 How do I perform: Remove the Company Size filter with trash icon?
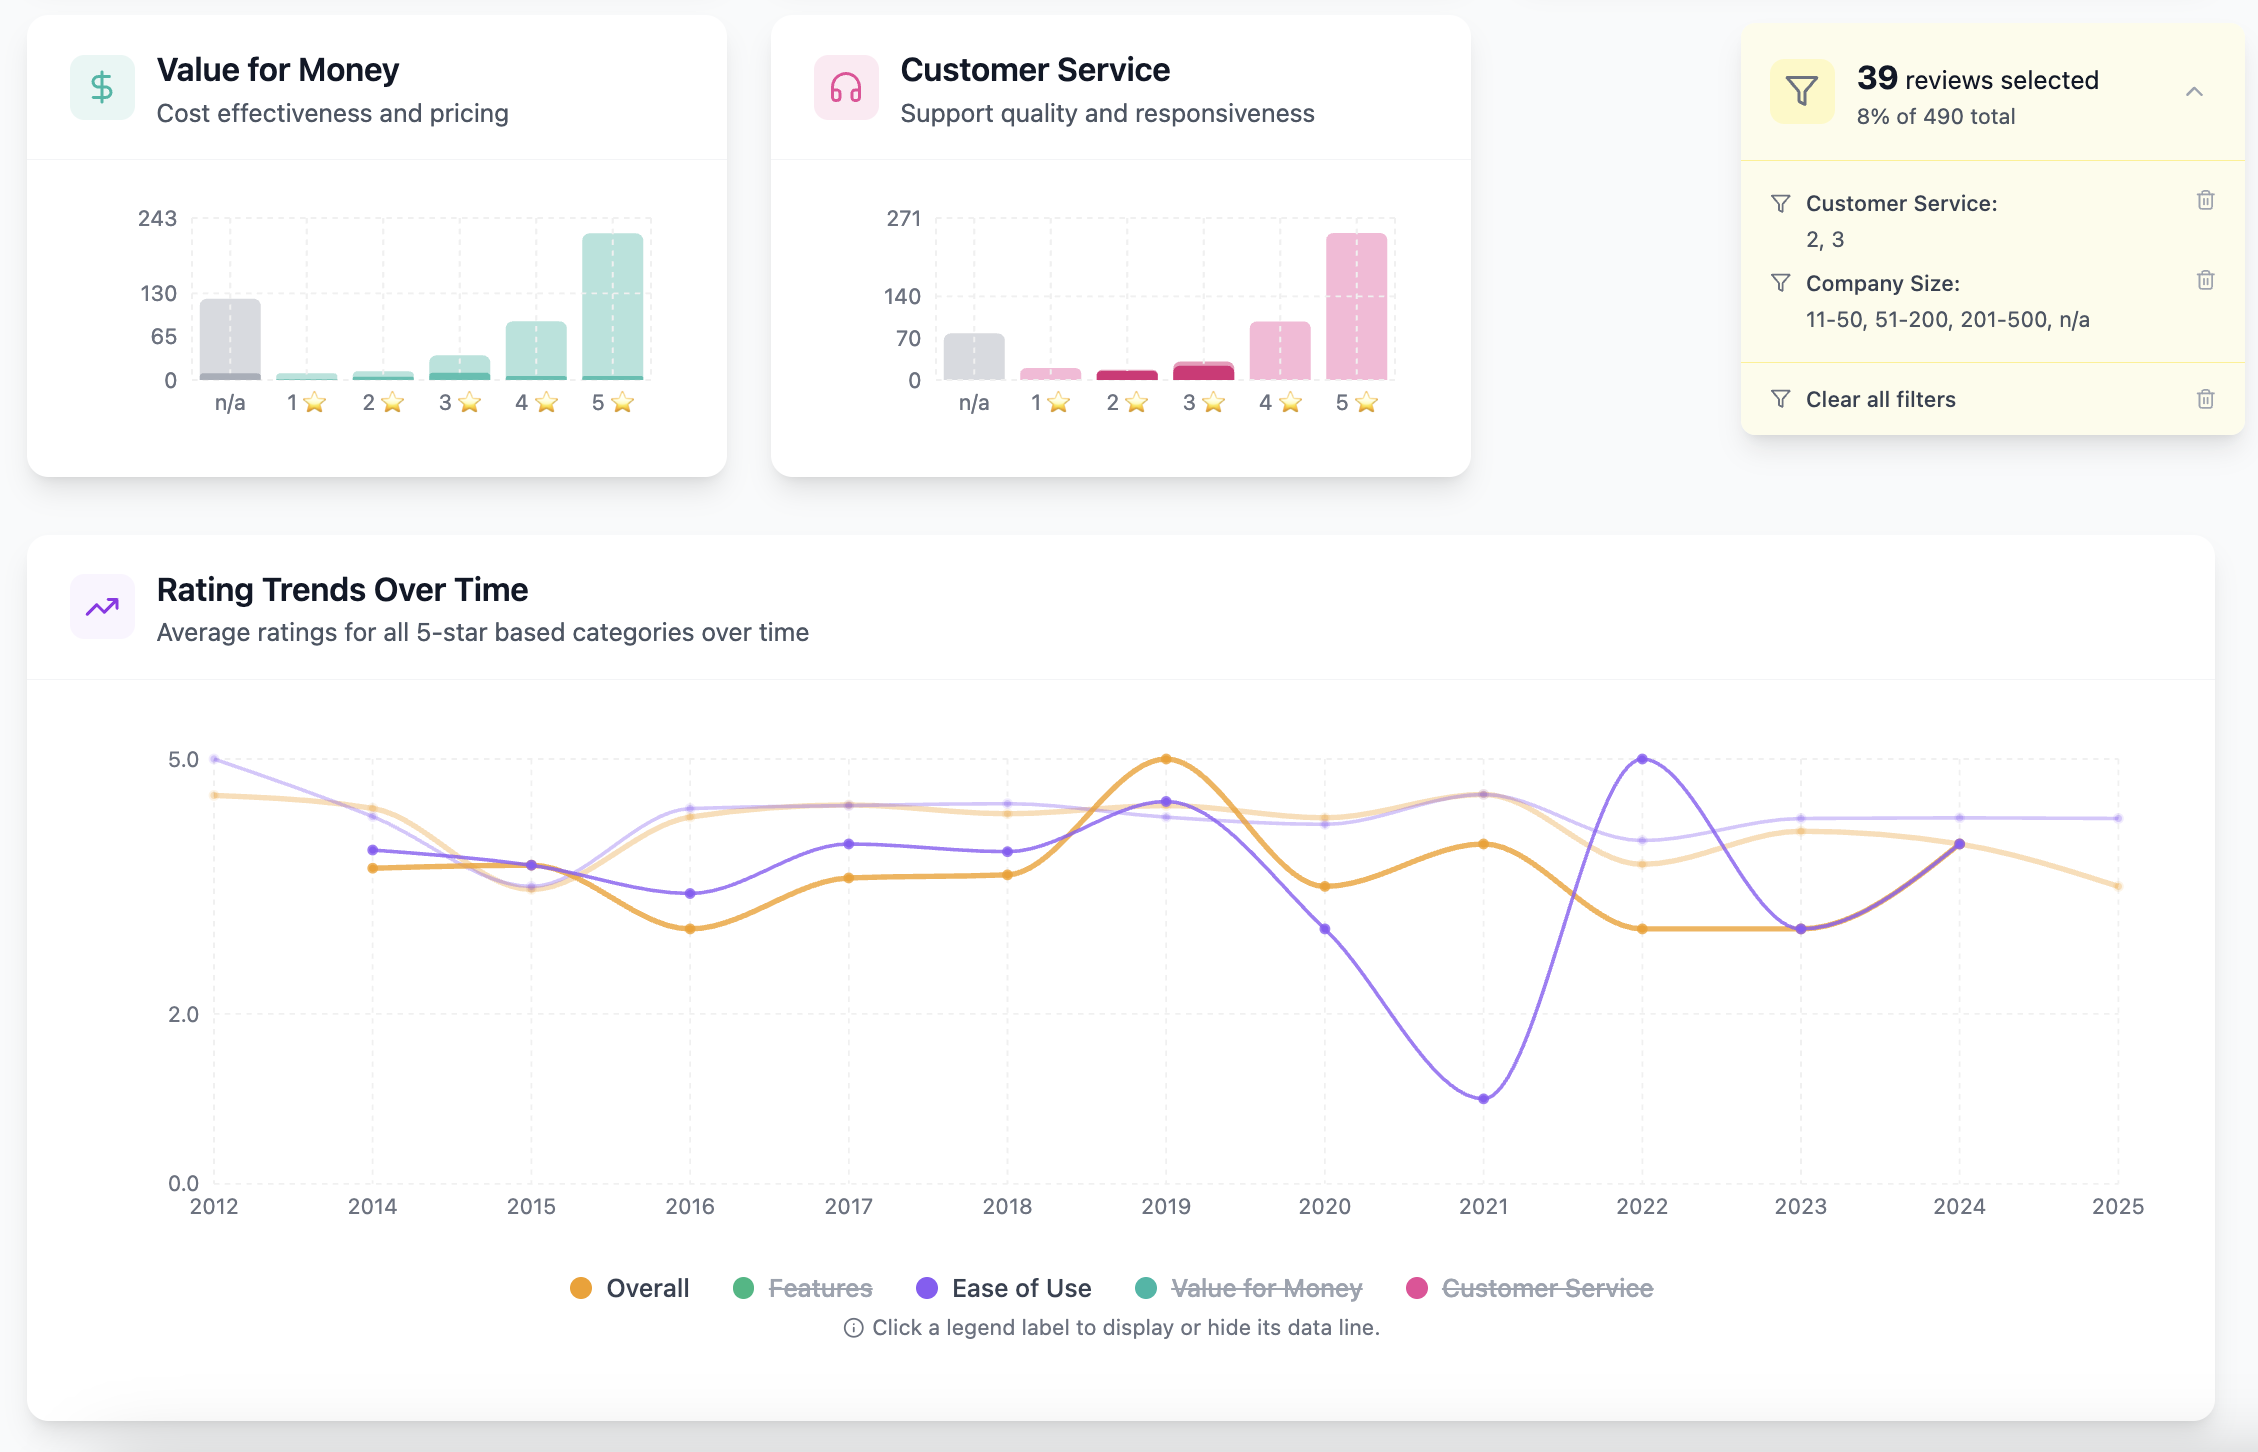coord(2205,280)
